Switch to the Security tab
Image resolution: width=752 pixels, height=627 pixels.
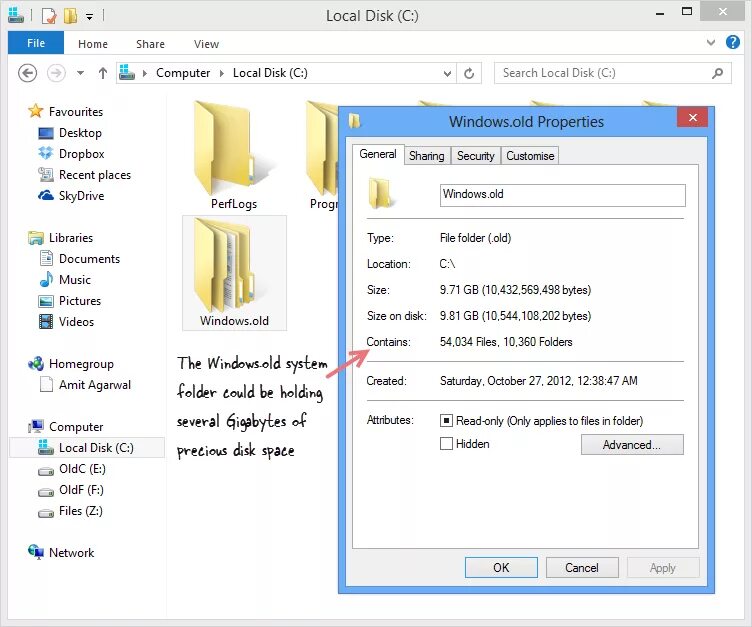[475, 156]
